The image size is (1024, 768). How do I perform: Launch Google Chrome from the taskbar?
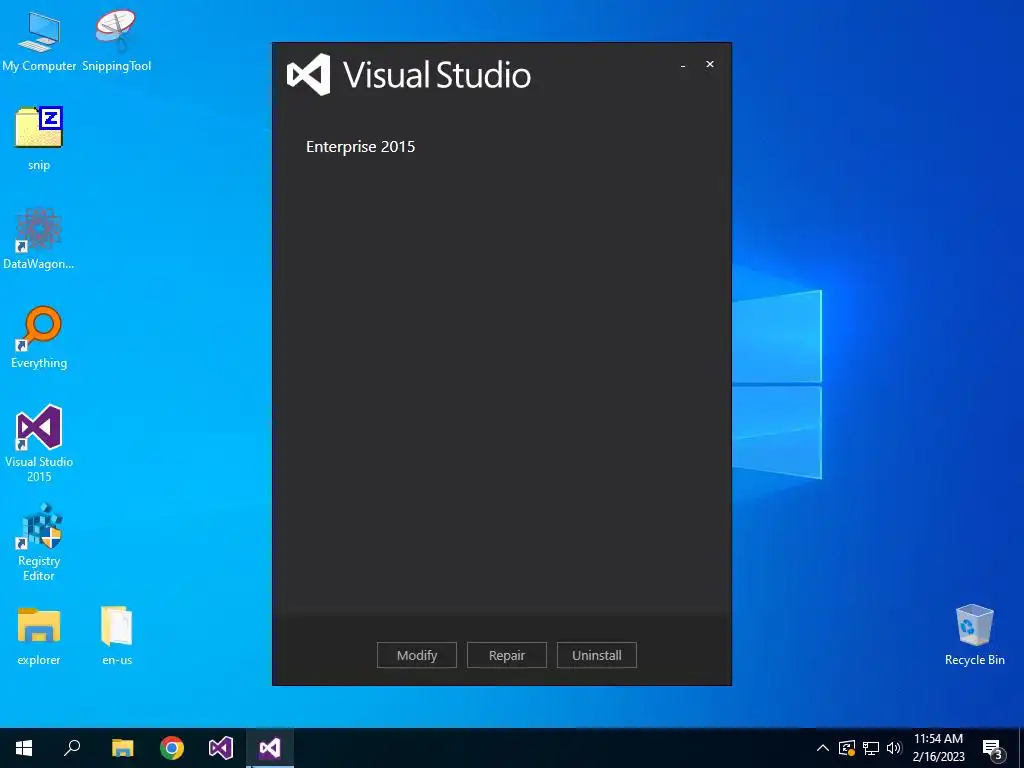point(172,748)
